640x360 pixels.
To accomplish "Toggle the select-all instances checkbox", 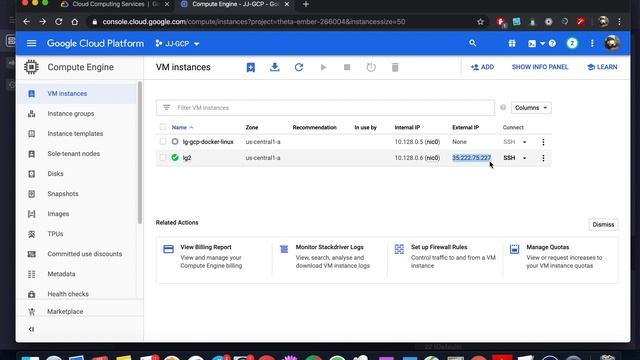I will [x=163, y=127].
